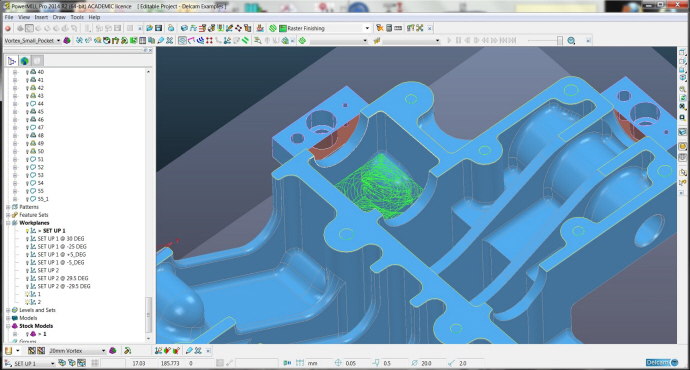Click the save project floppy icon
Image resolution: width=690 pixels, height=370 pixels.
[158, 28]
